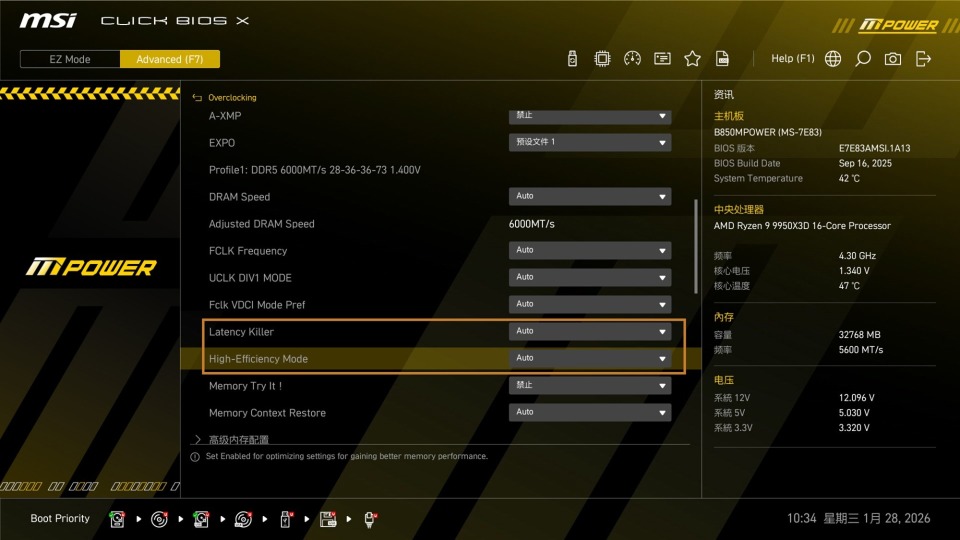Open the M-Flash USB BIOS update tool
The width and height of the screenshot is (960, 540).
572,59
